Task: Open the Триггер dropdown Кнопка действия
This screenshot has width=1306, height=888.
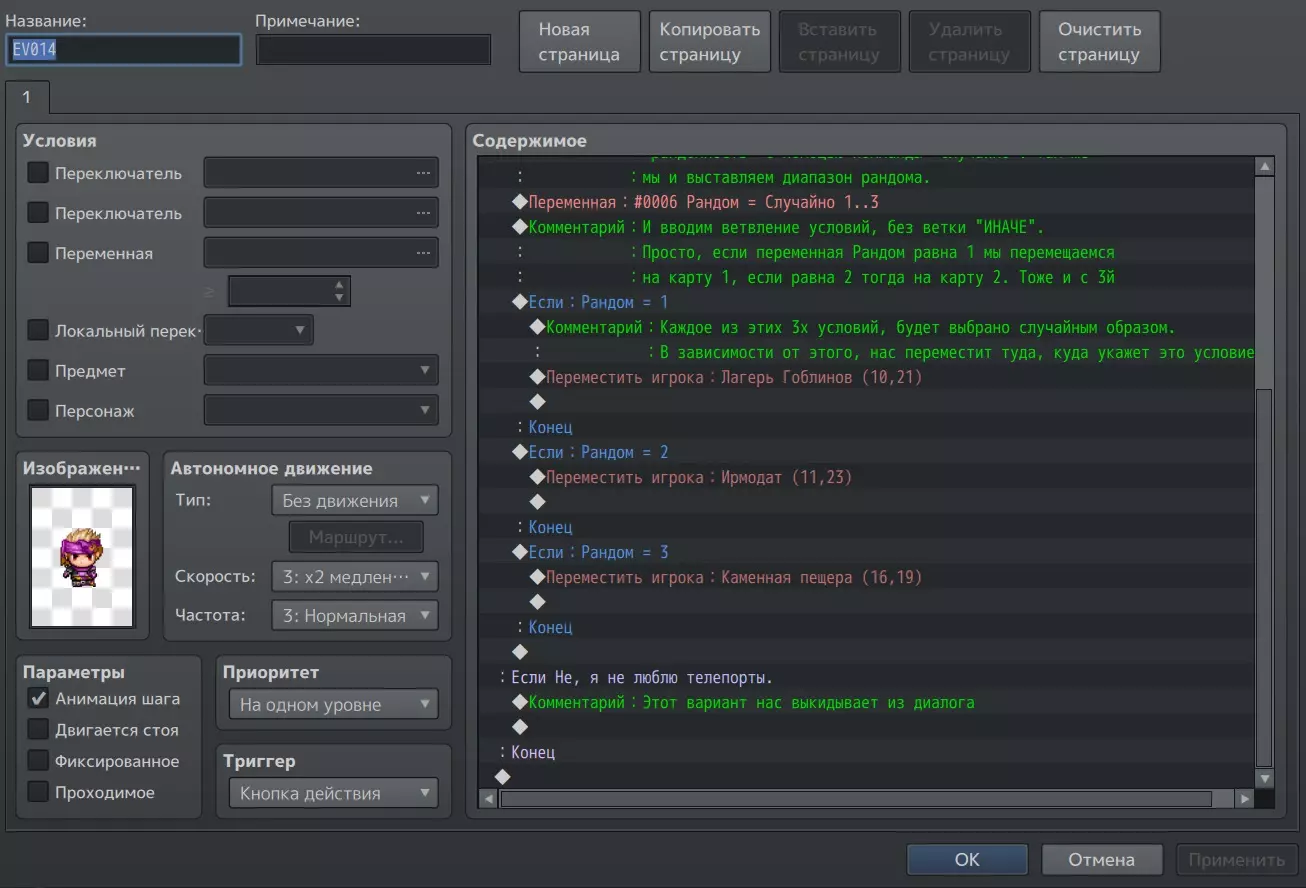Action: [333, 793]
